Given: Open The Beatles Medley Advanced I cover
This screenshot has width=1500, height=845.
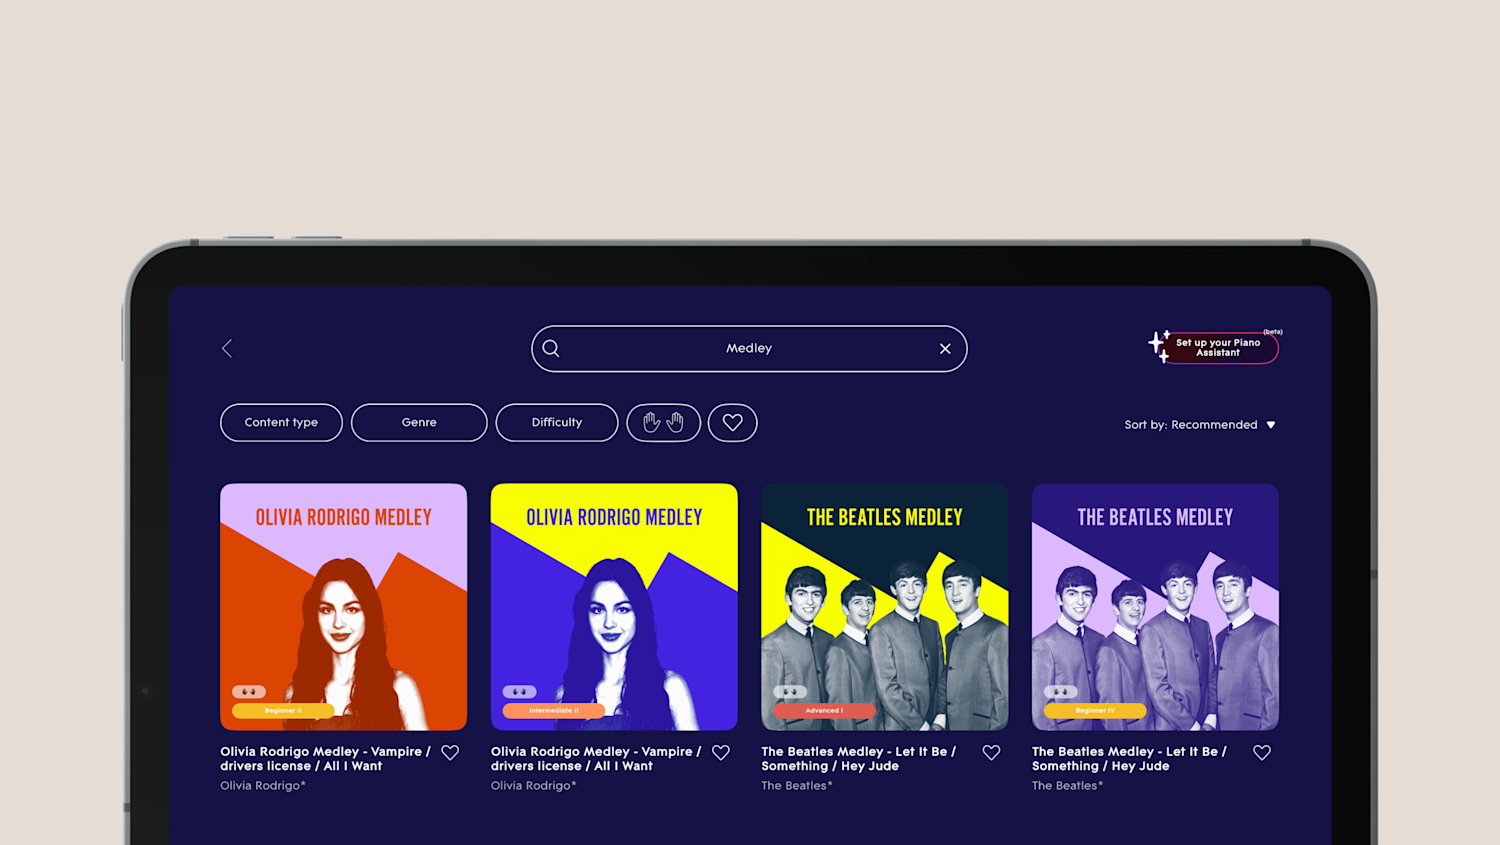Looking at the screenshot, I should pos(885,607).
